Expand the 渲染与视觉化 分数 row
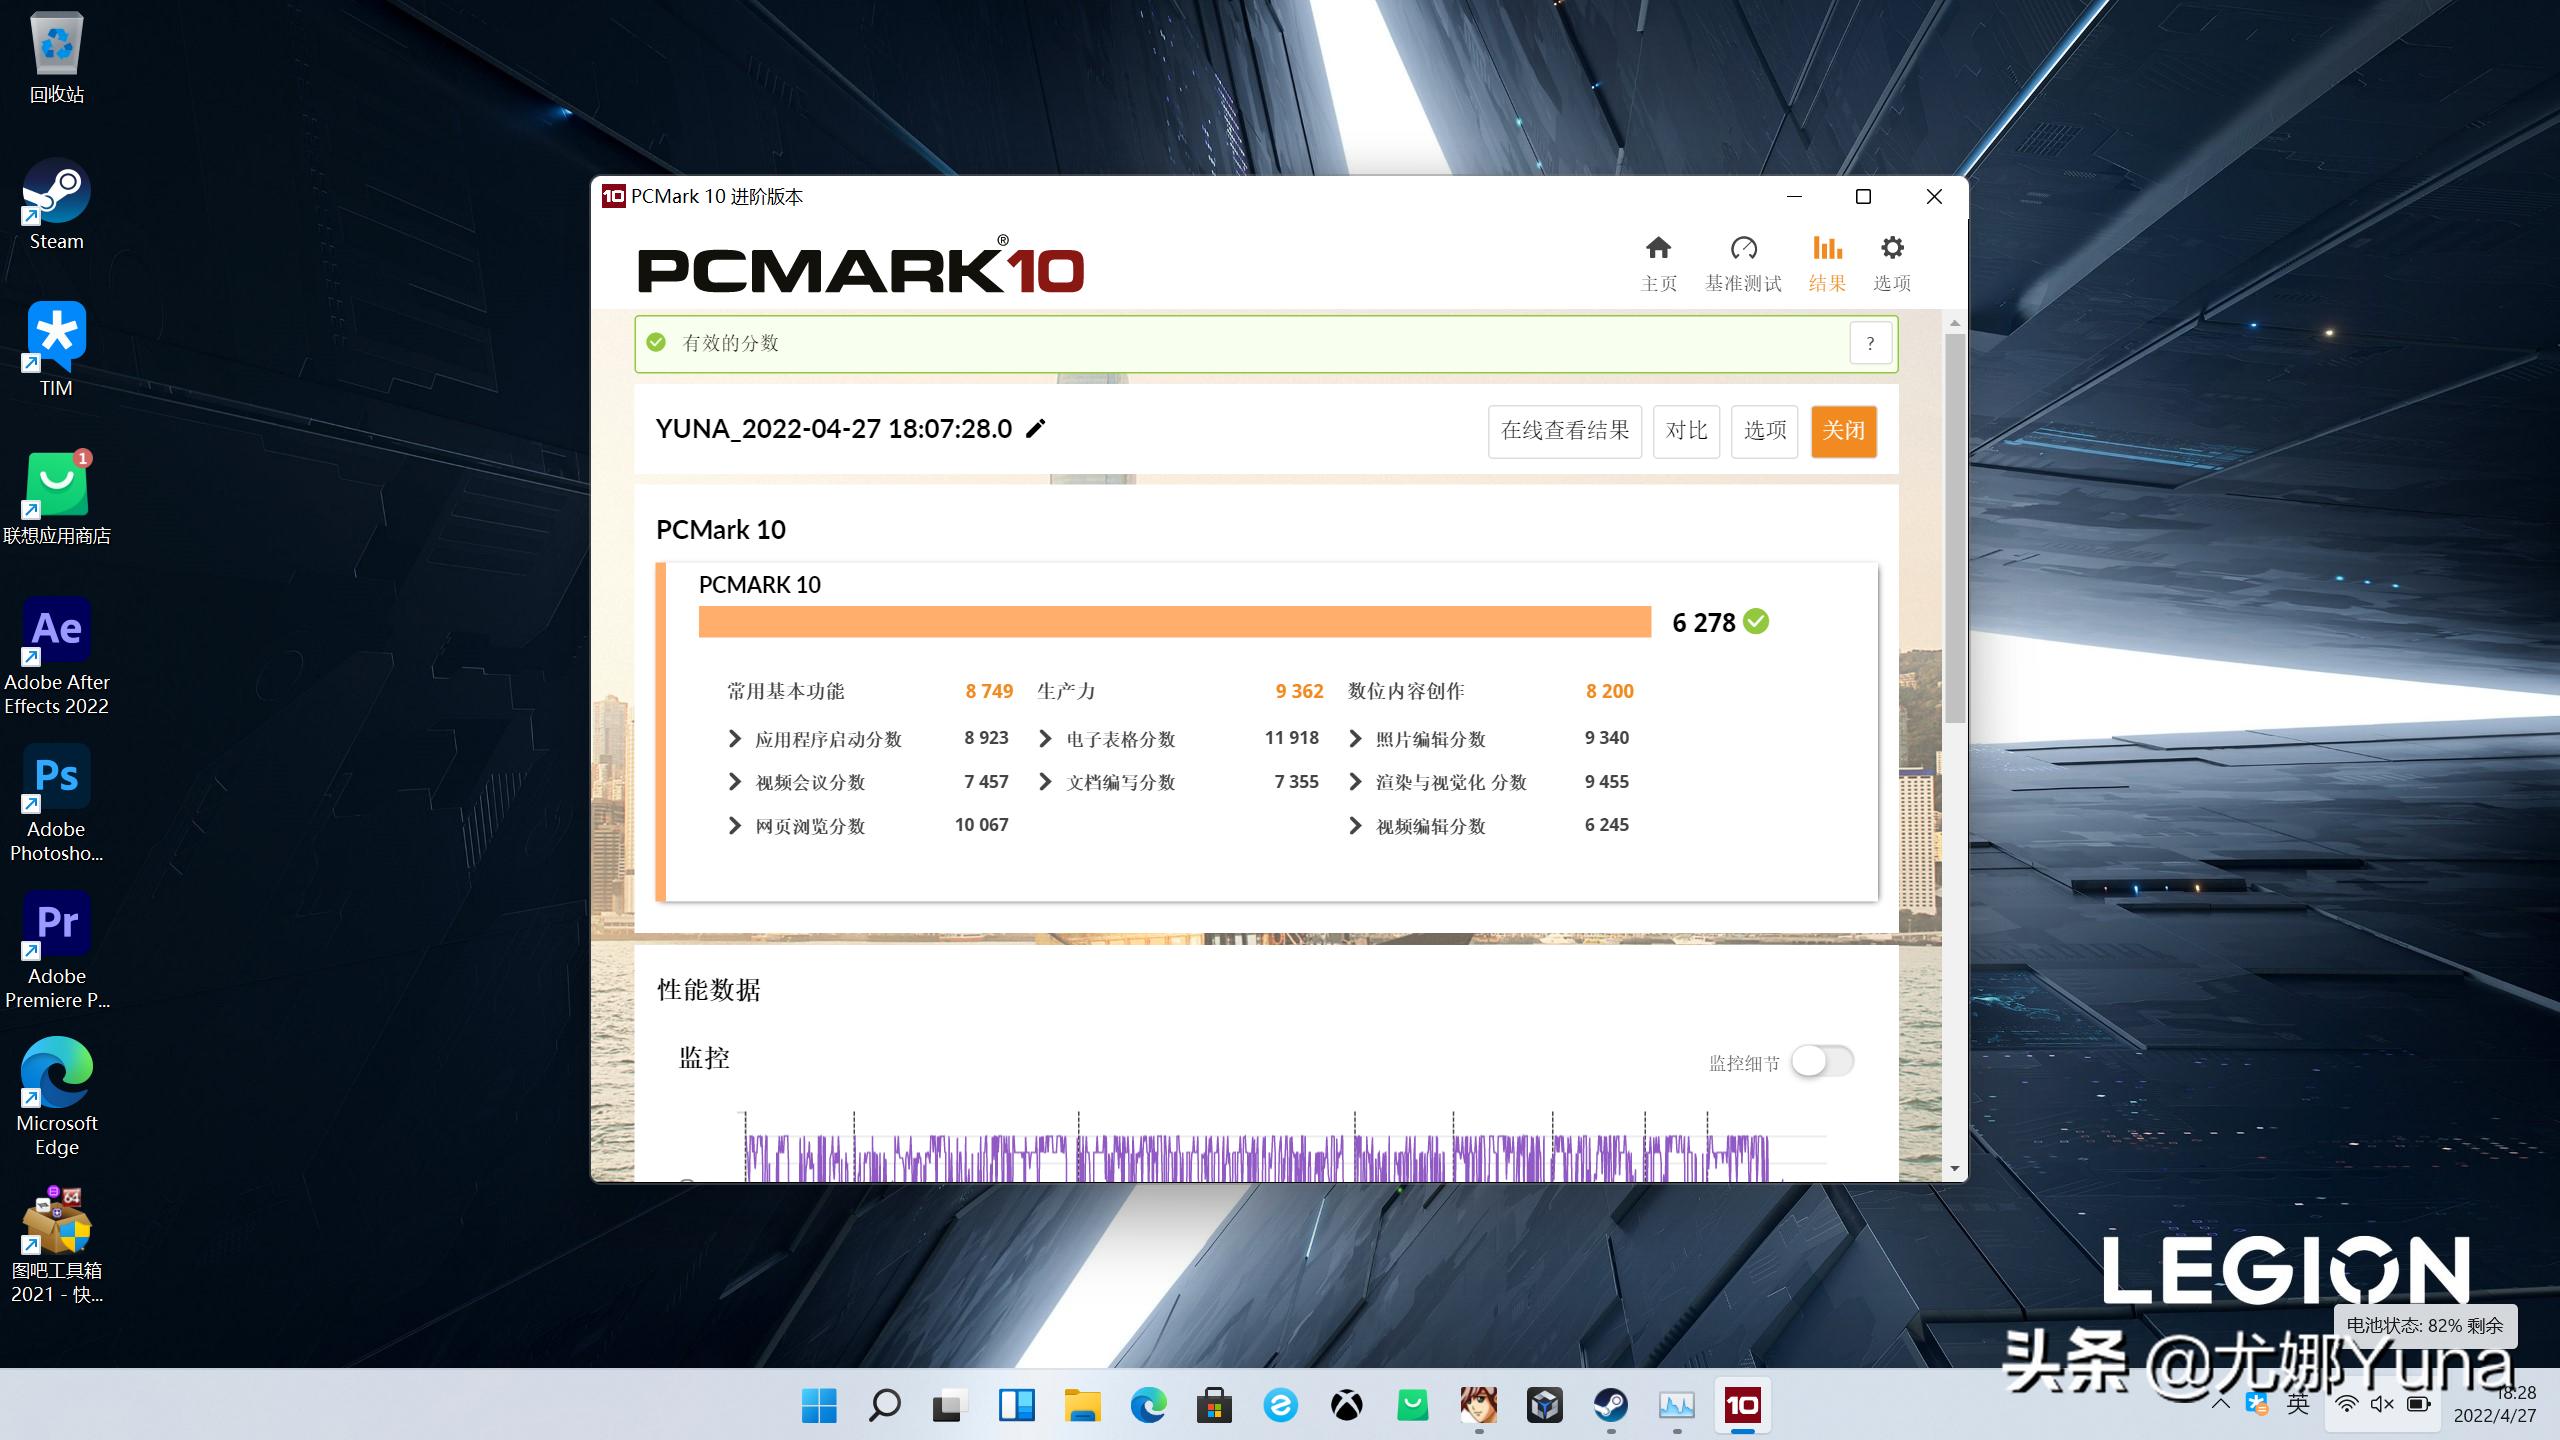Screen dimensions: 2560x1440 click(x=1355, y=782)
